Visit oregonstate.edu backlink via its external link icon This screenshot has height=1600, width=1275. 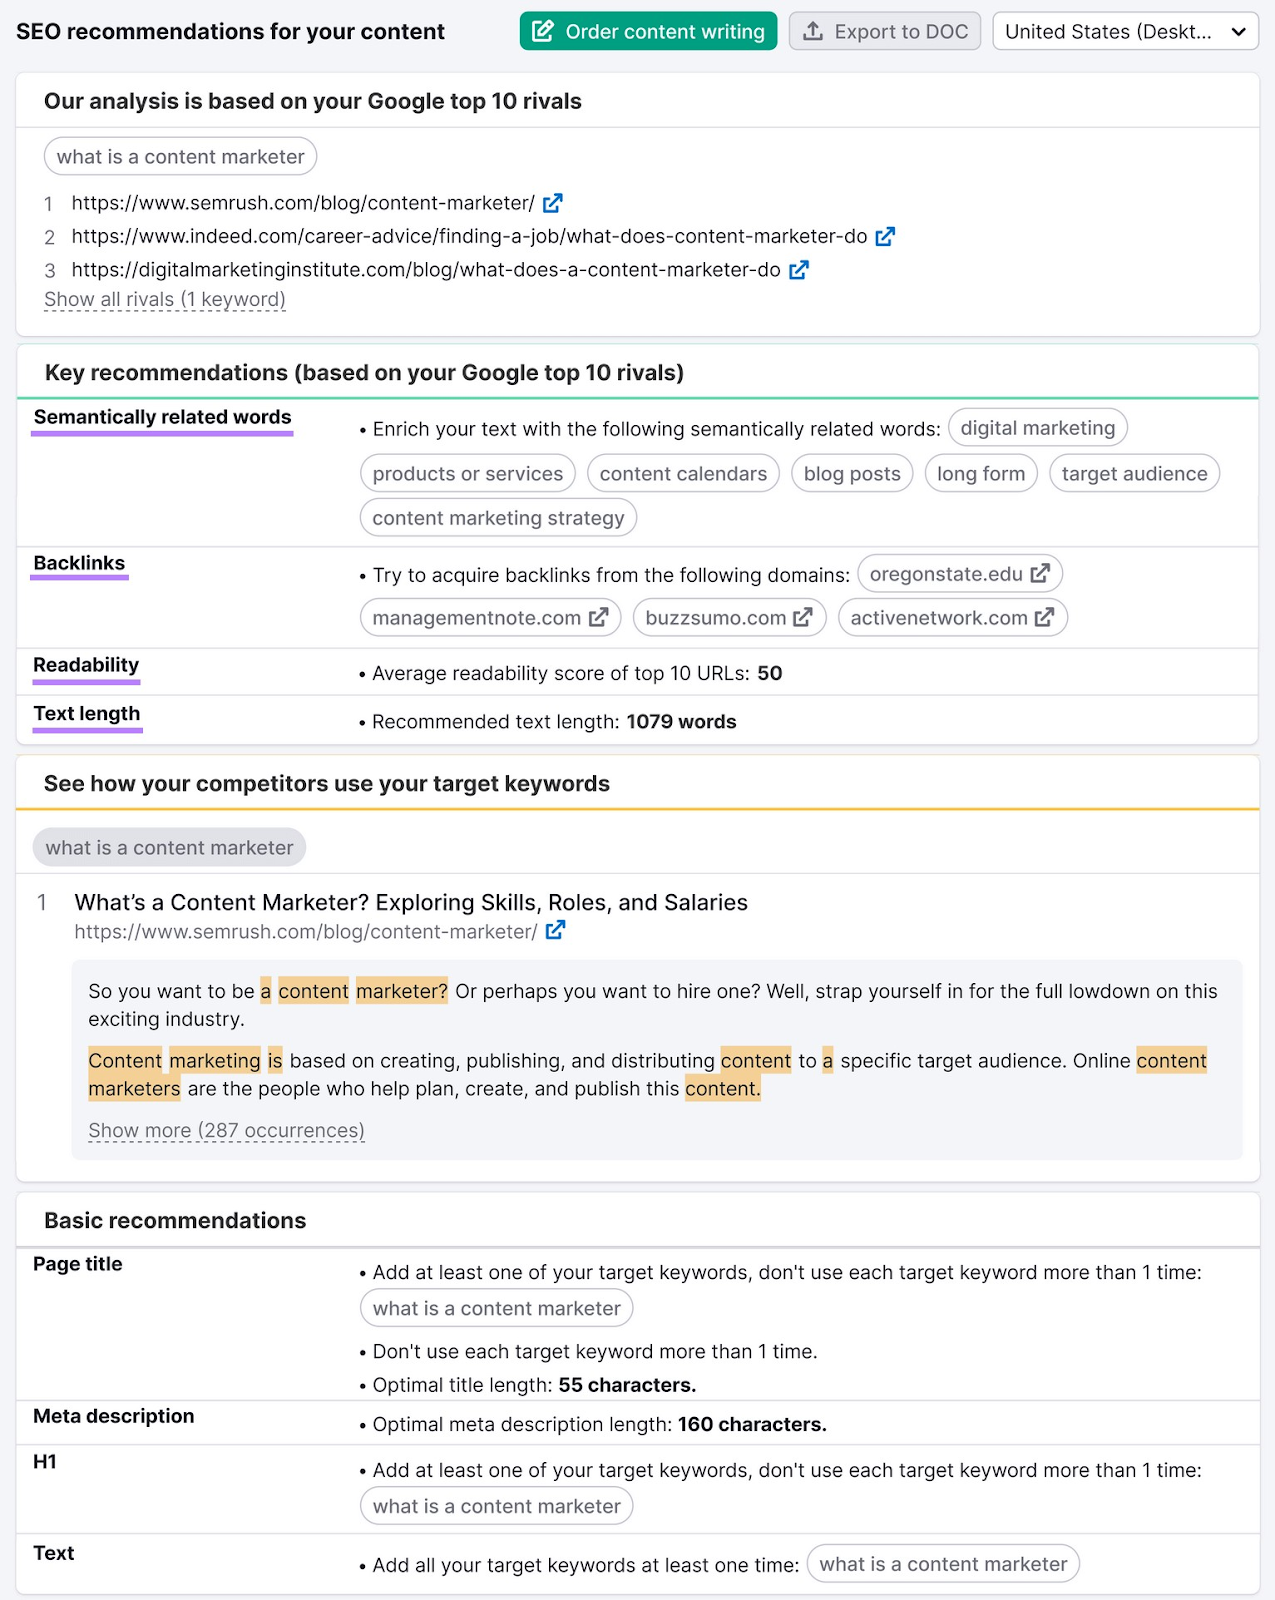click(x=1041, y=573)
